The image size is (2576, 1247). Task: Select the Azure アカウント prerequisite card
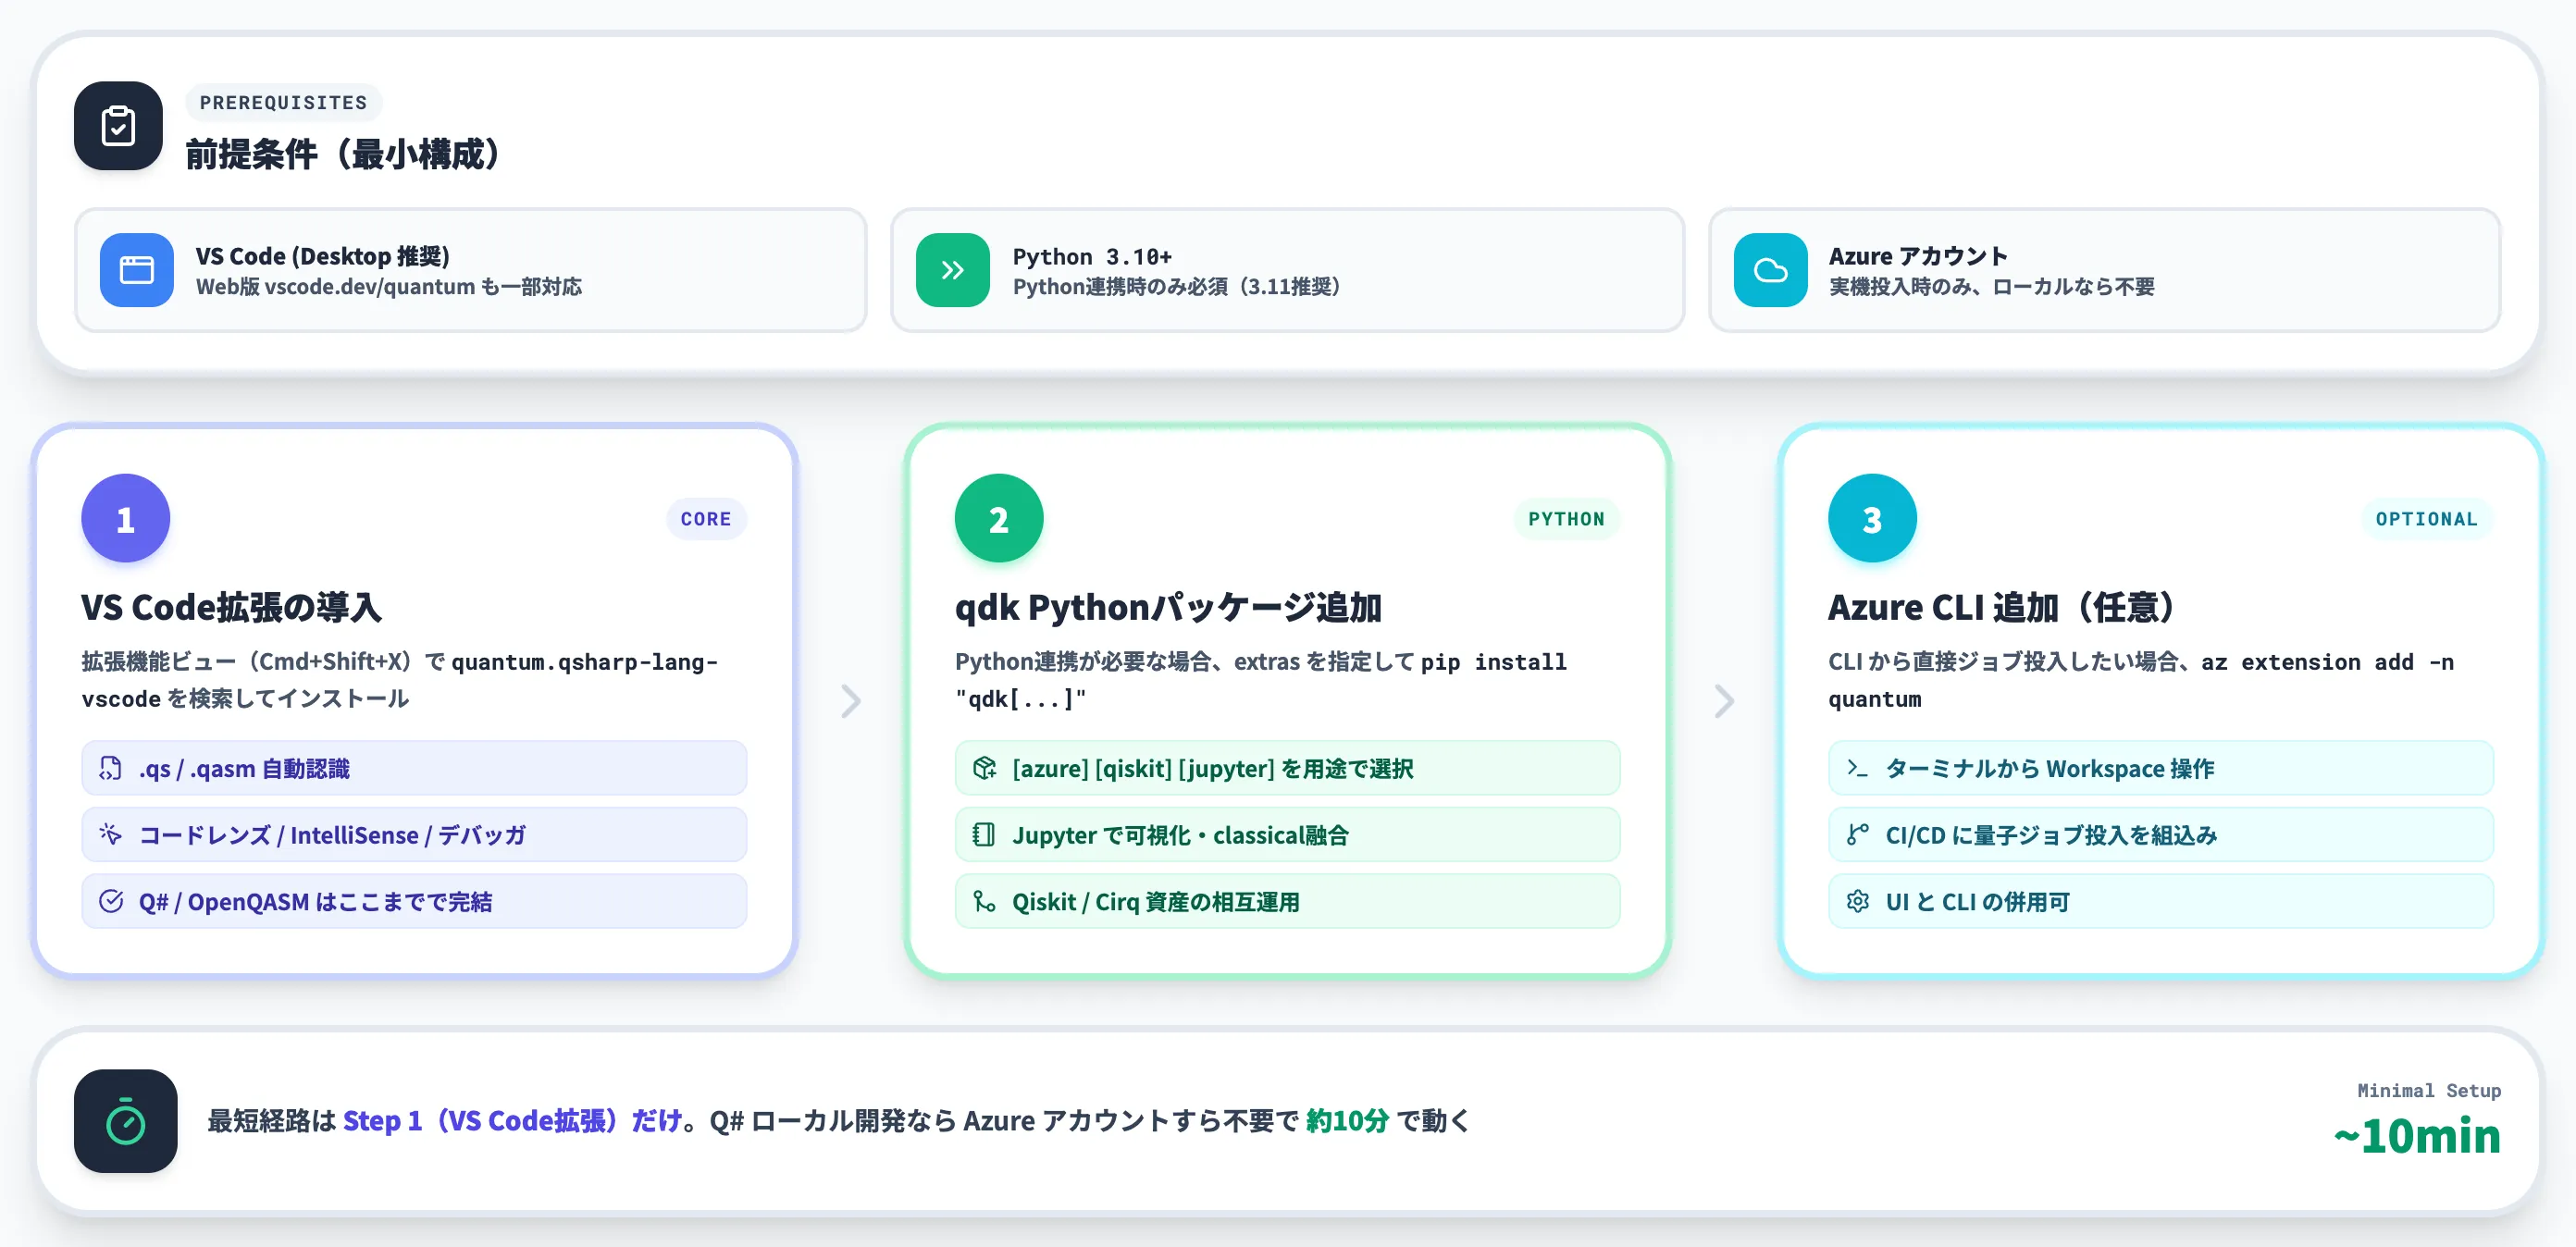[x=2104, y=270]
